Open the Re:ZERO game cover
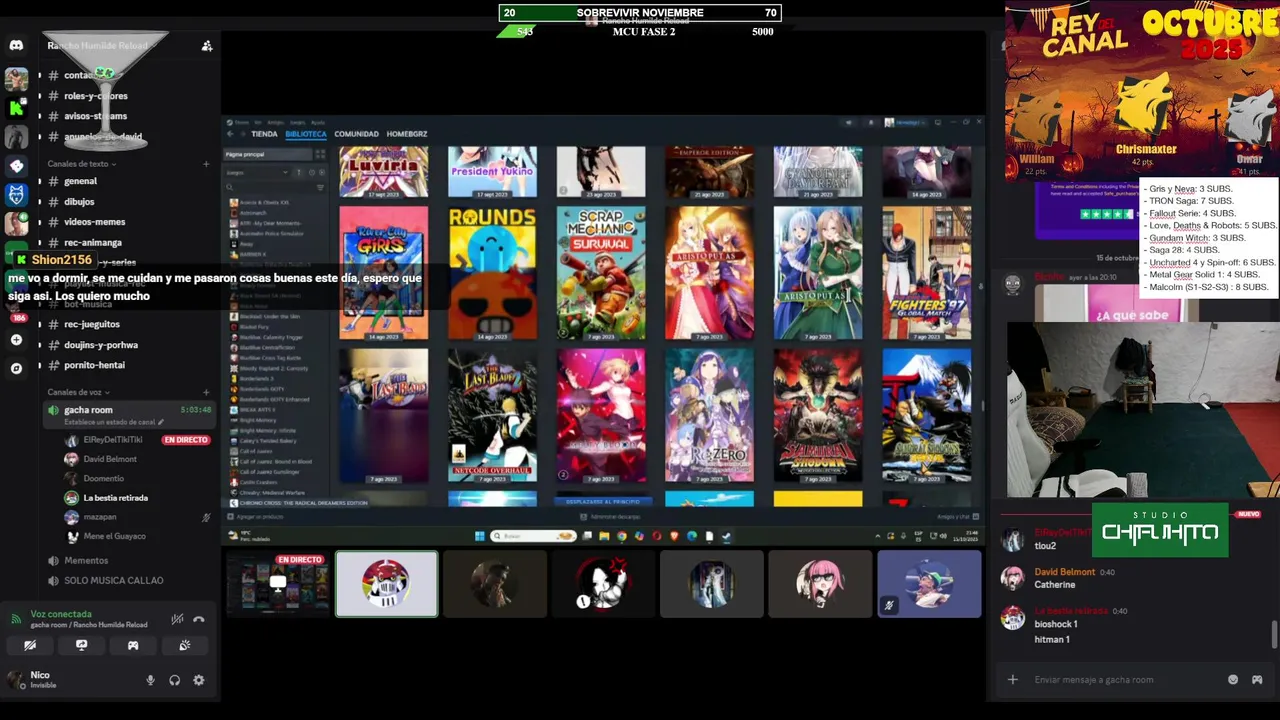 (x=710, y=415)
